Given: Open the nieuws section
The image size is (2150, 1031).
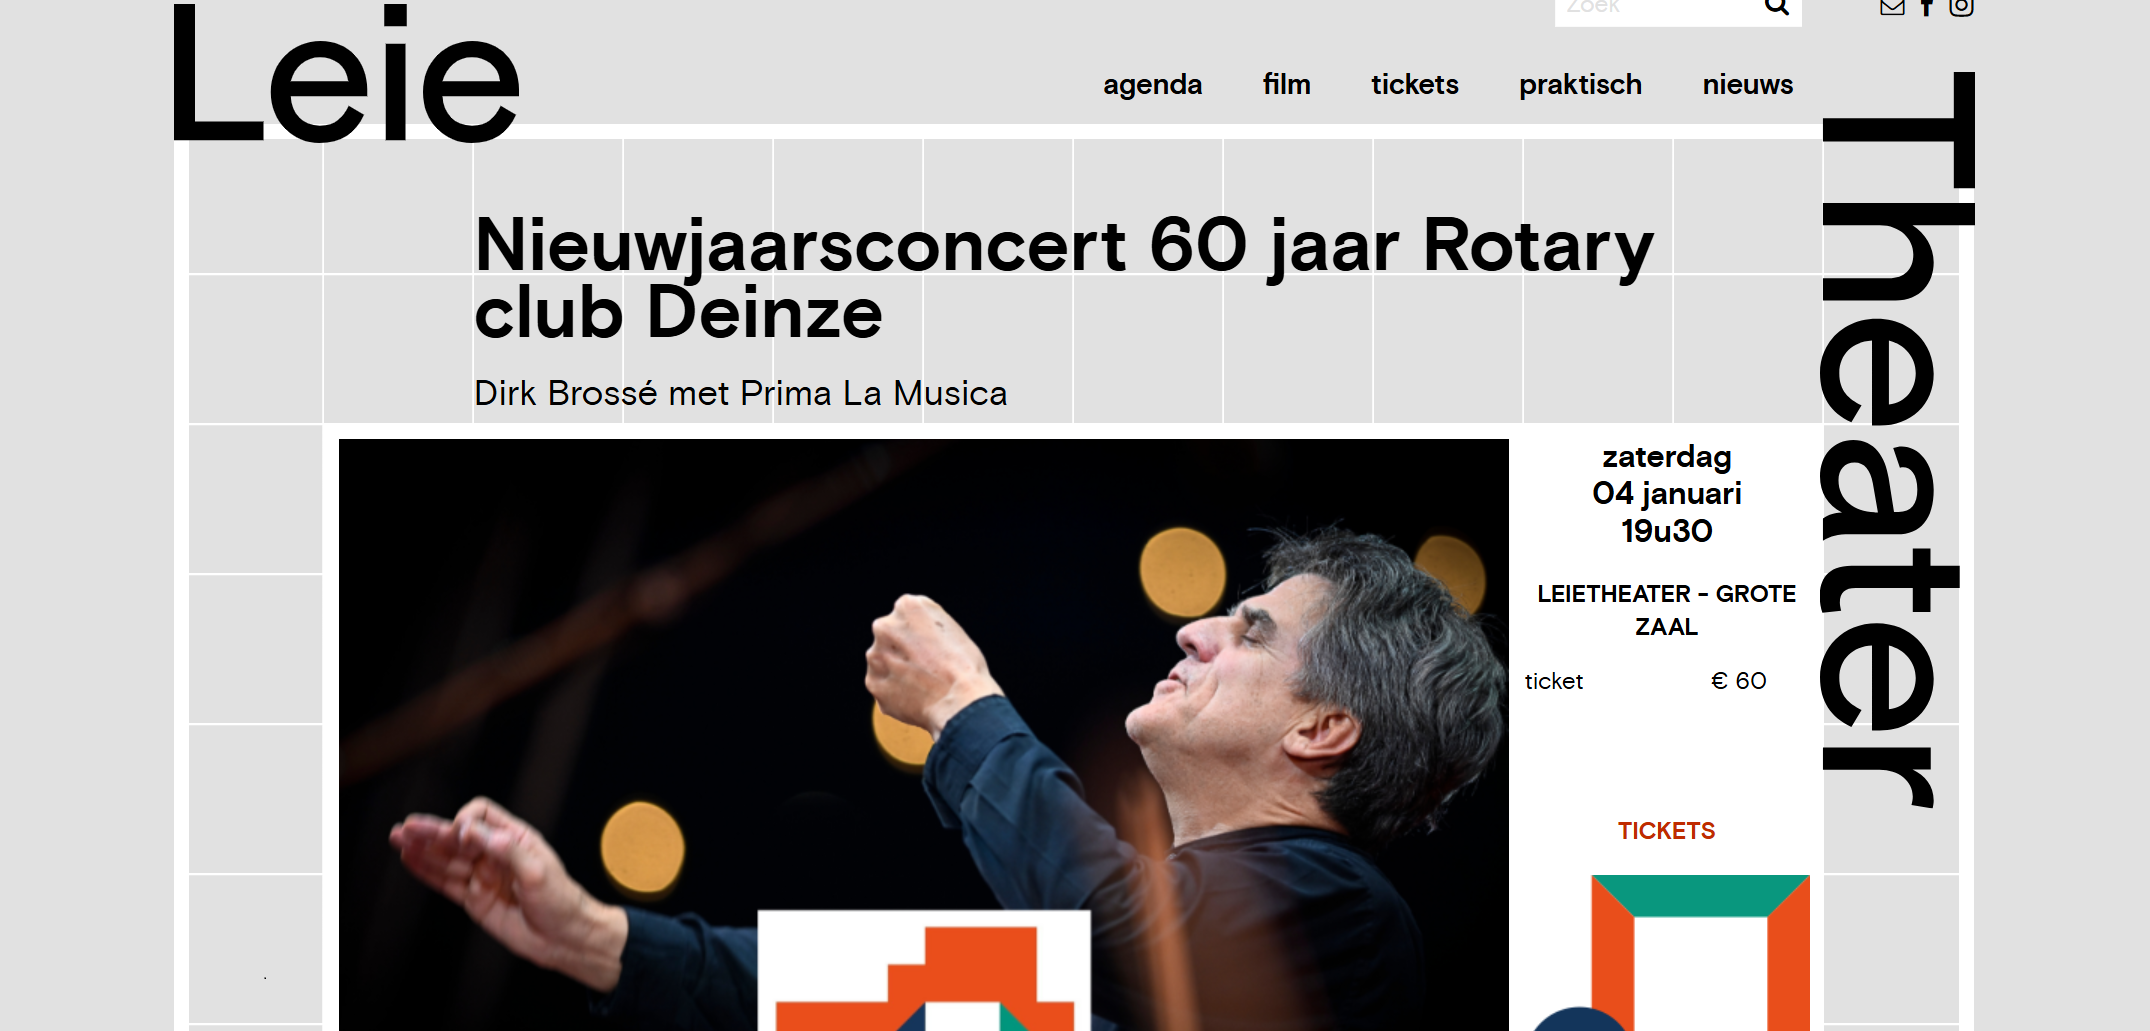Looking at the screenshot, I should tap(1747, 84).
